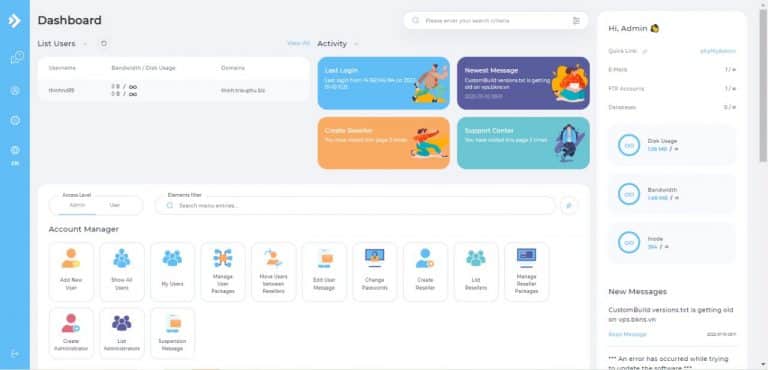Screen dimensions: 768x370
Task: Click the sidebar icon above the gear
Action: pyautogui.click(x=15, y=90)
